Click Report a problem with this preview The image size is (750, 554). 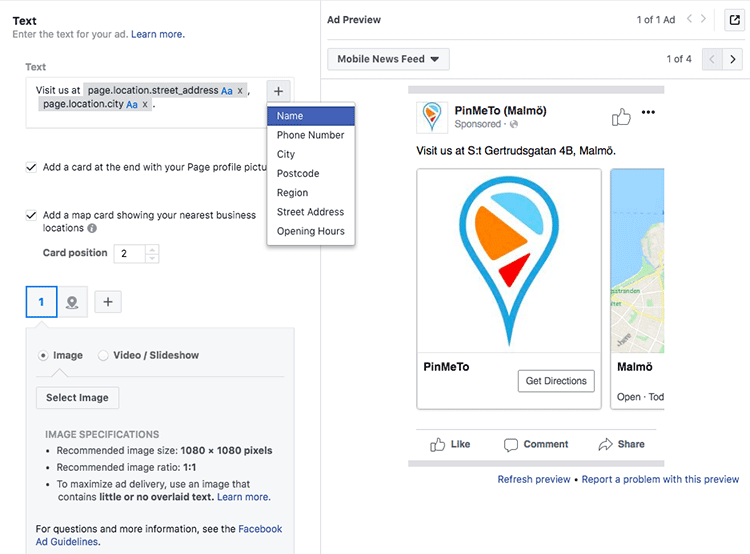(x=660, y=479)
